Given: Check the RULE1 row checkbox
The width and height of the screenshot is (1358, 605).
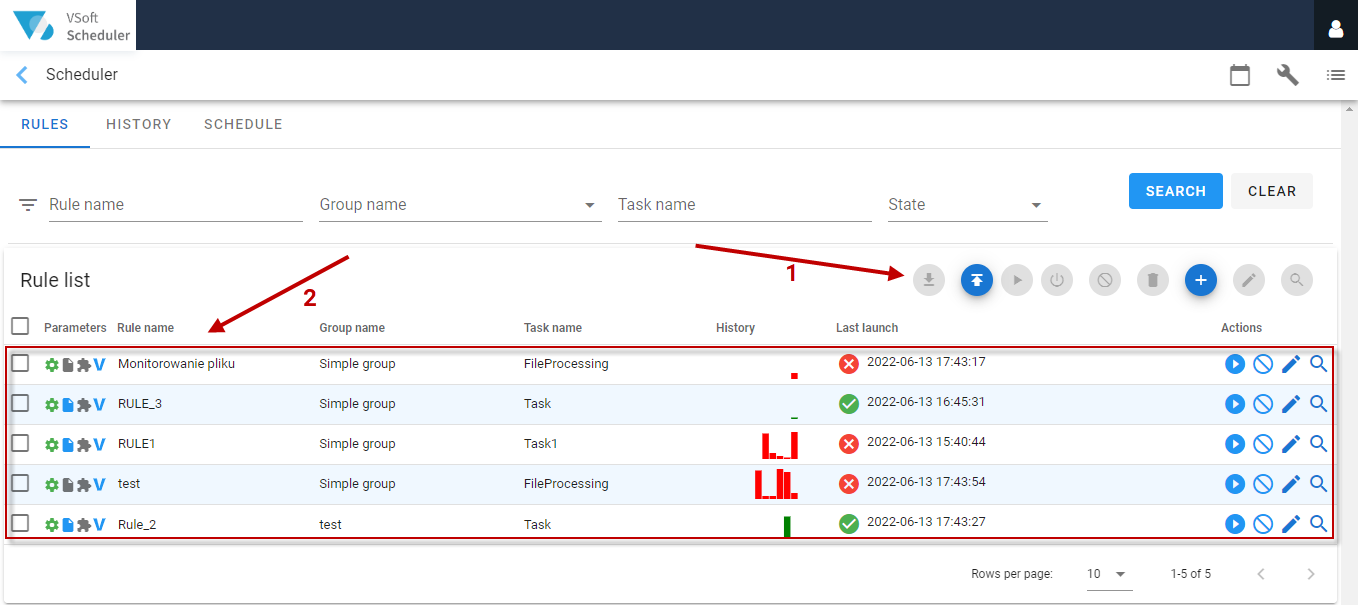Looking at the screenshot, I should pyautogui.click(x=20, y=443).
